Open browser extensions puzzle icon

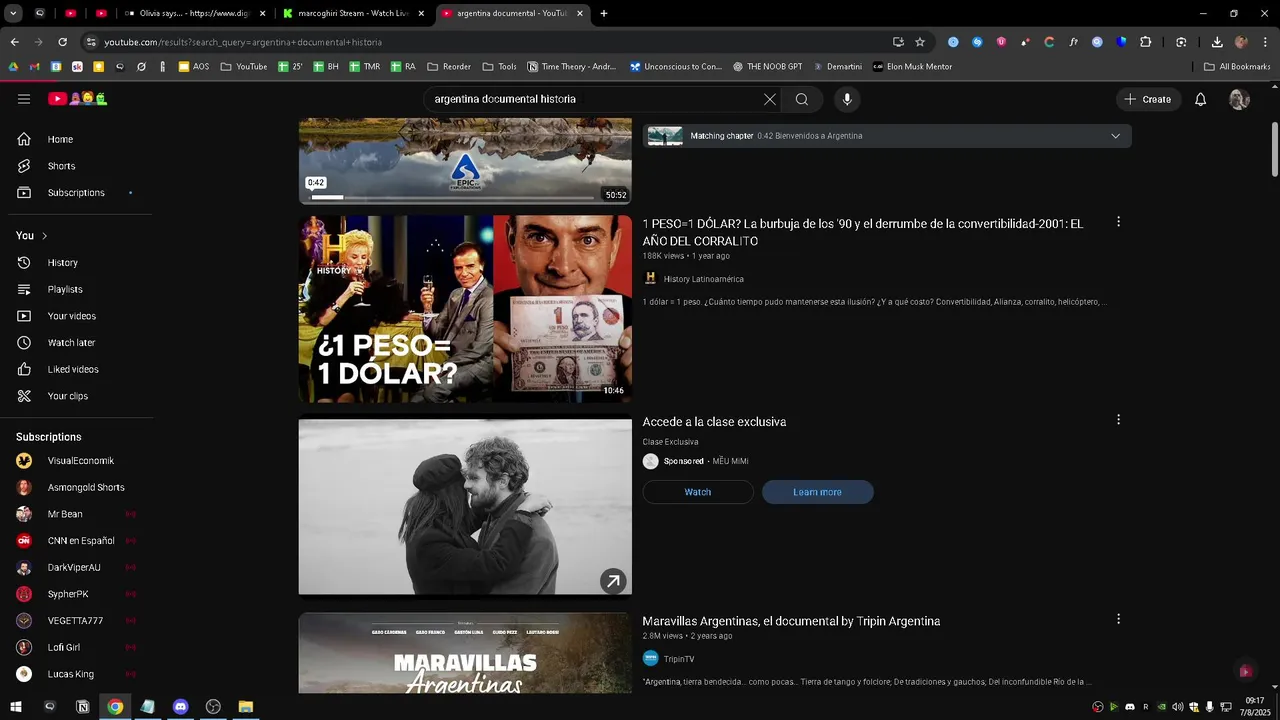pos(1146,42)
